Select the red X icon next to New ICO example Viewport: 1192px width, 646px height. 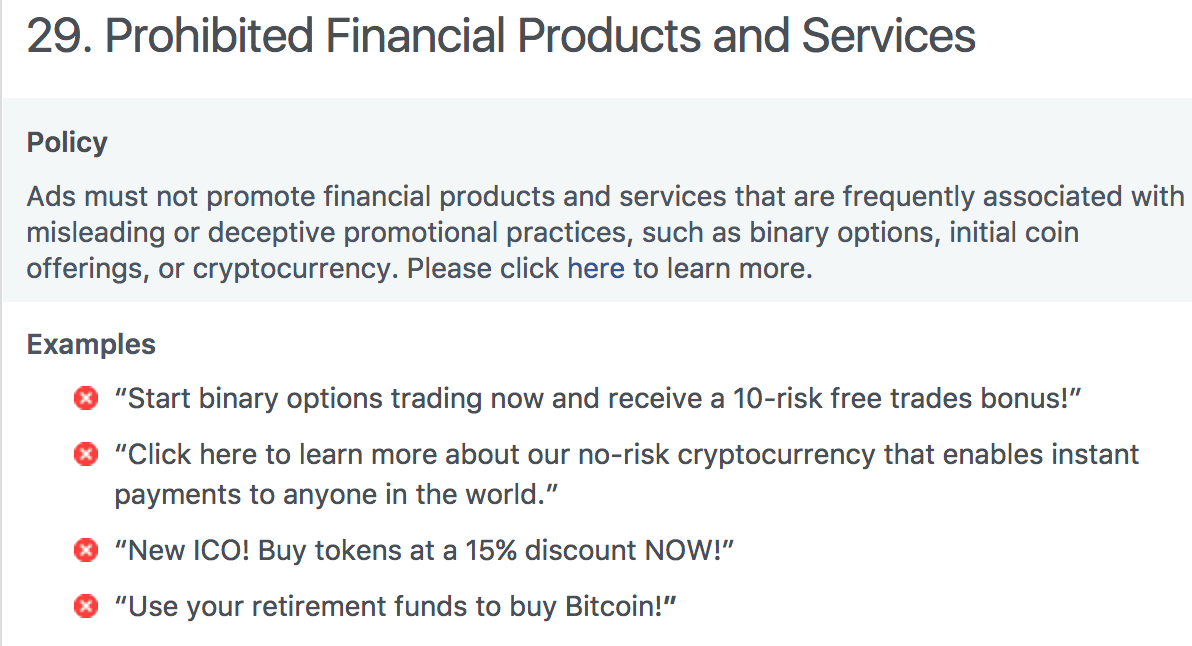86,550
